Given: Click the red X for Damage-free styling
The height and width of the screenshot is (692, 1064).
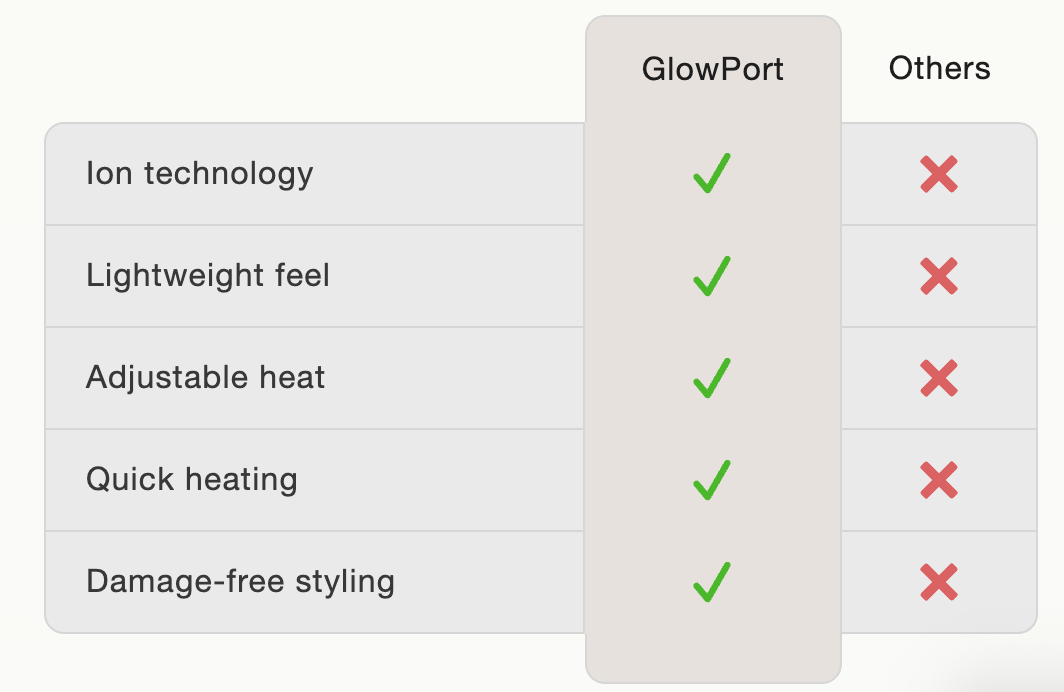Looking at the screenshot, I should pyautogui.click(x=939, y=583).
